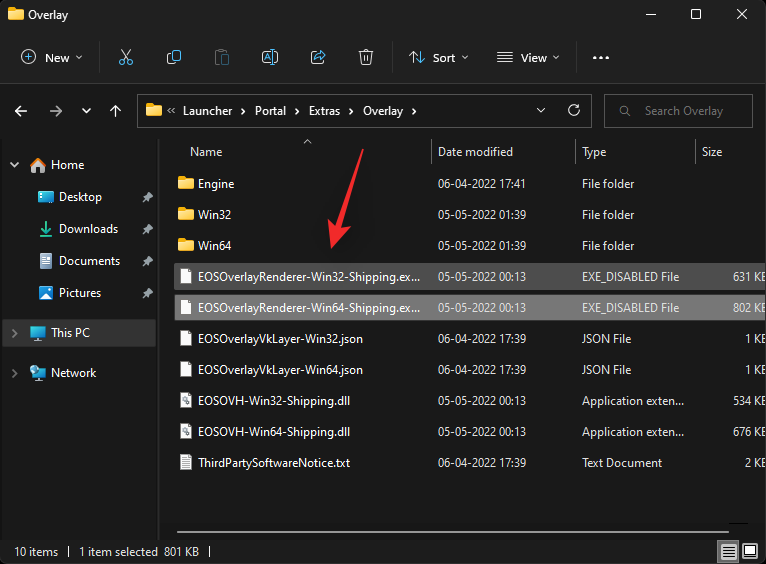Open the New item dropdown

point(52,57)
